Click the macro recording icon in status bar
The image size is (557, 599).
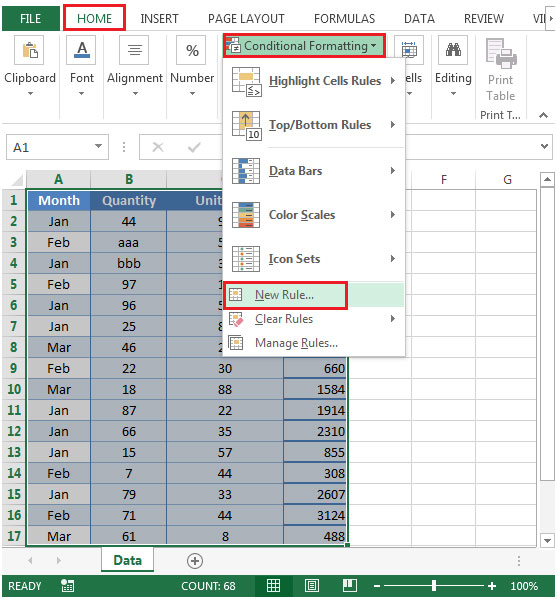coord(68,586)
